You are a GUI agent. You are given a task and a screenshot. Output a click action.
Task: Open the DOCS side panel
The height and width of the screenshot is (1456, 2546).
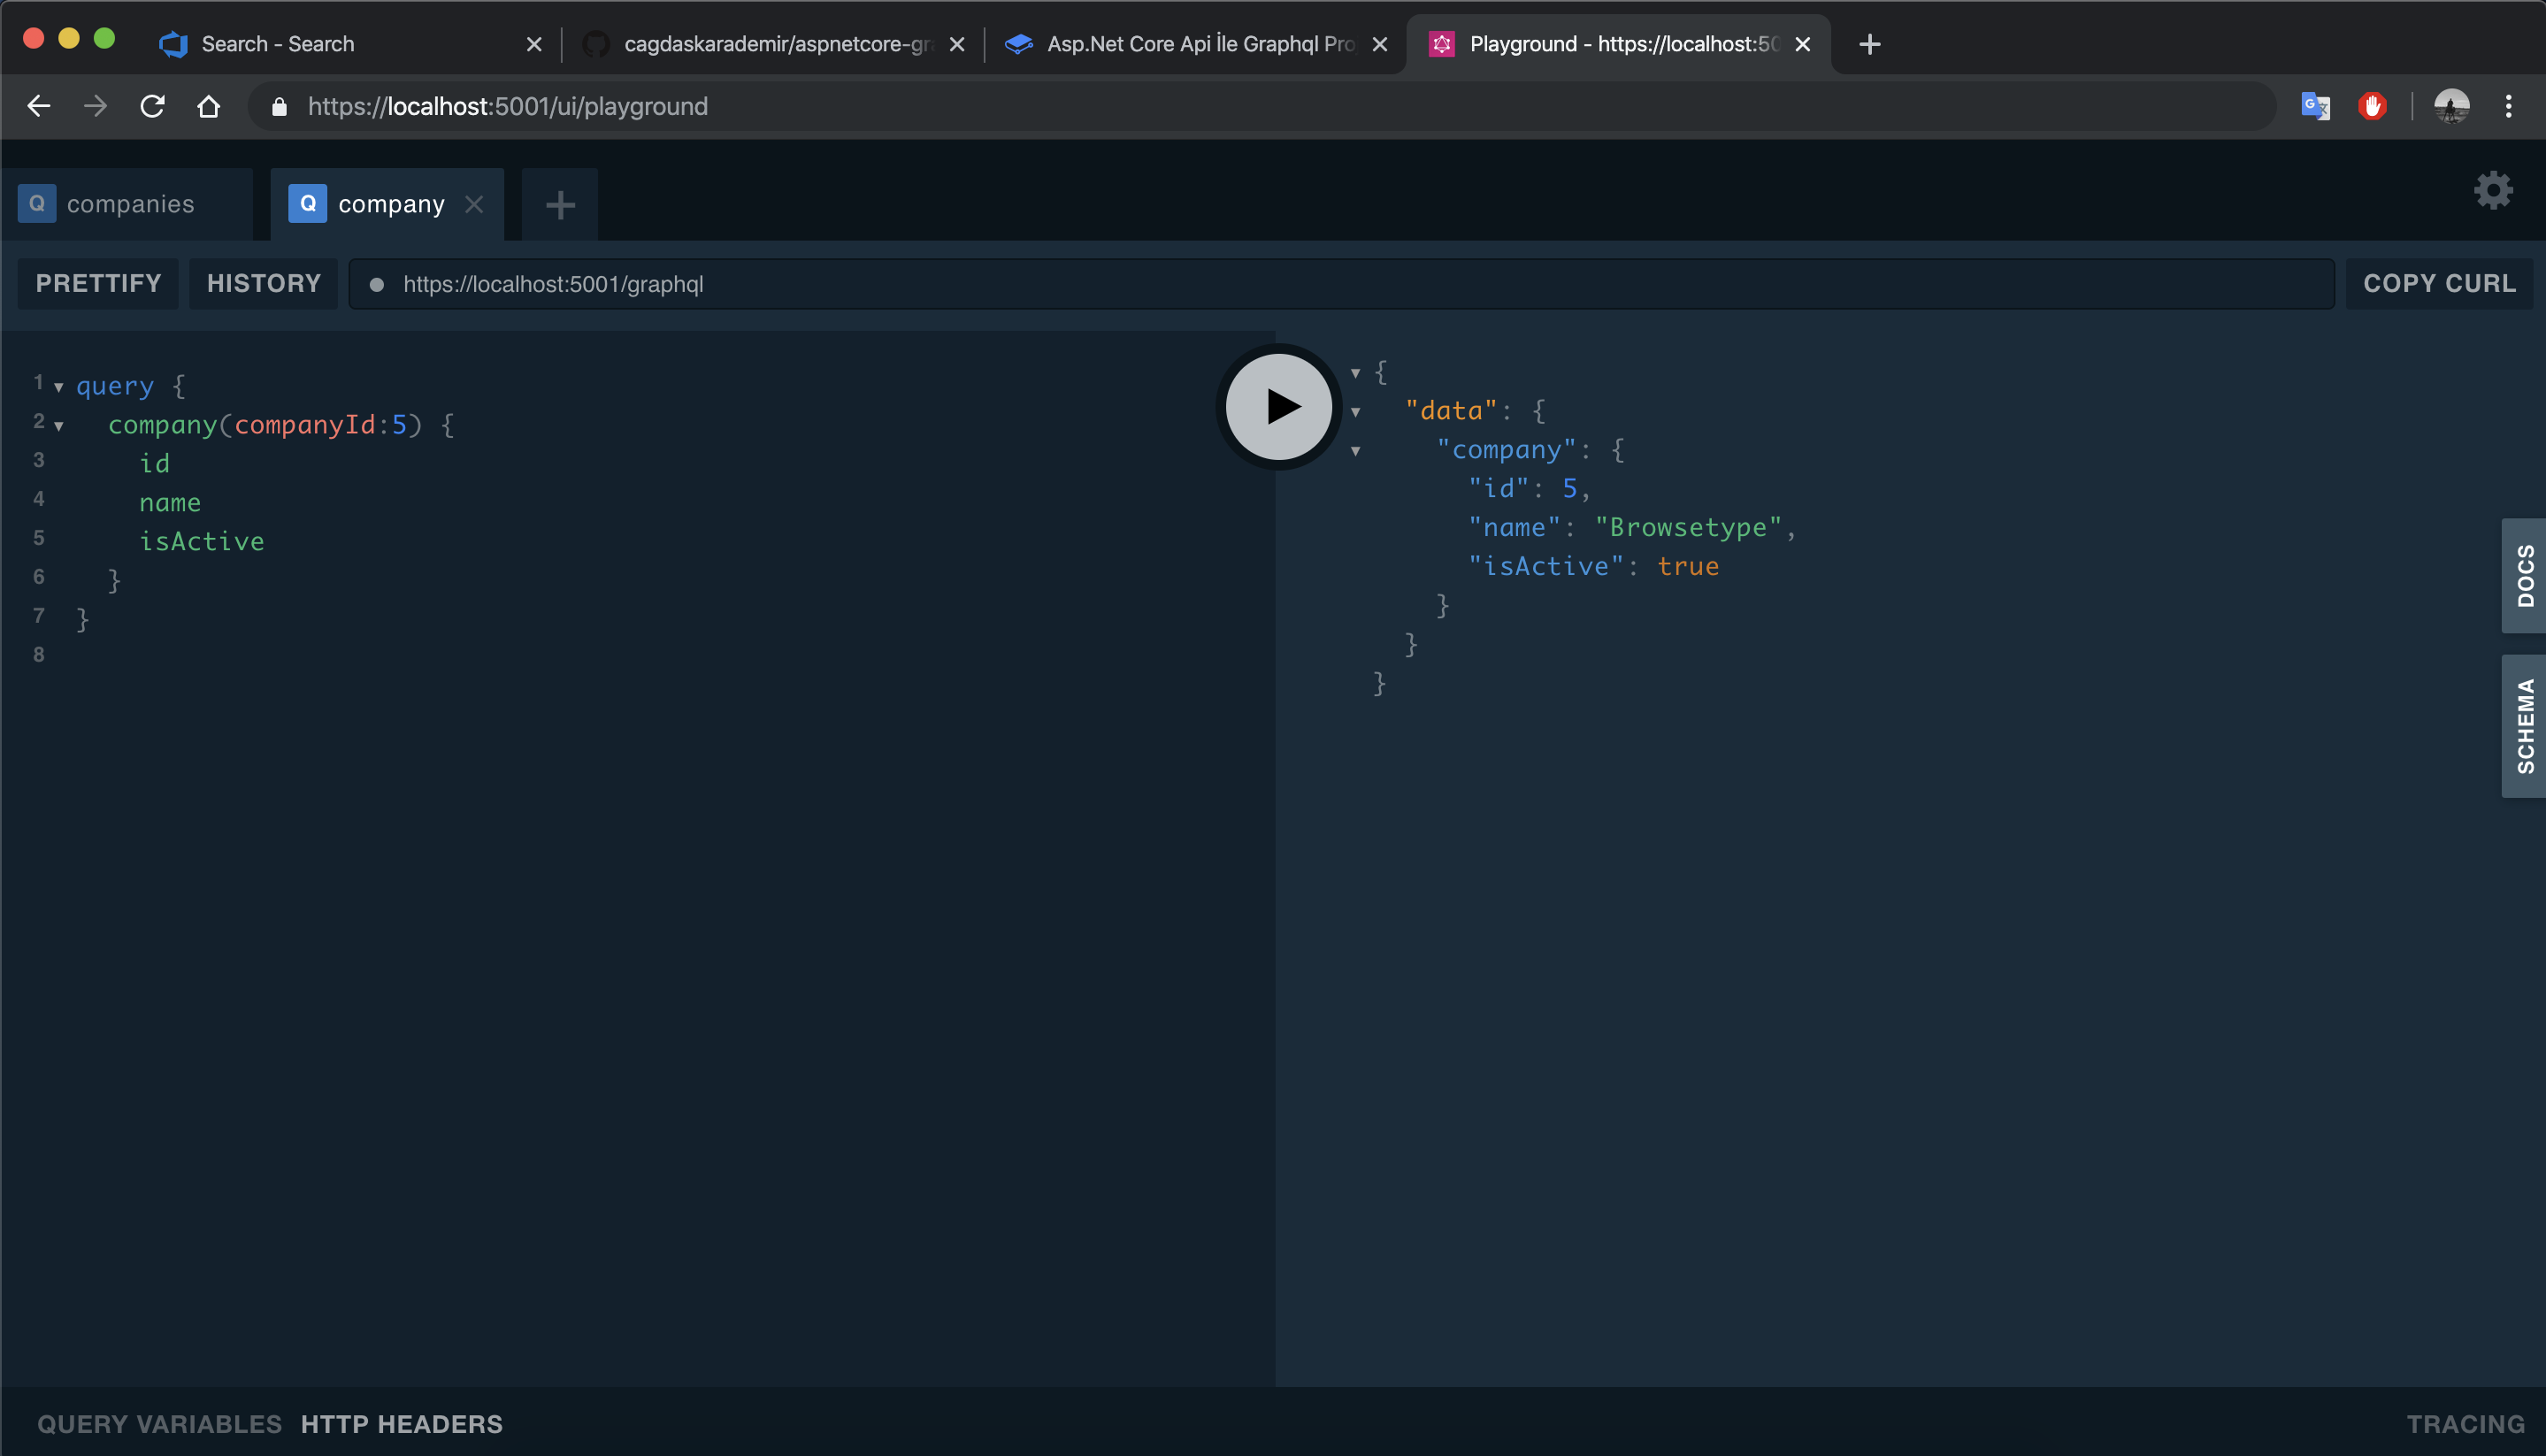click(x=2524, y=576)
